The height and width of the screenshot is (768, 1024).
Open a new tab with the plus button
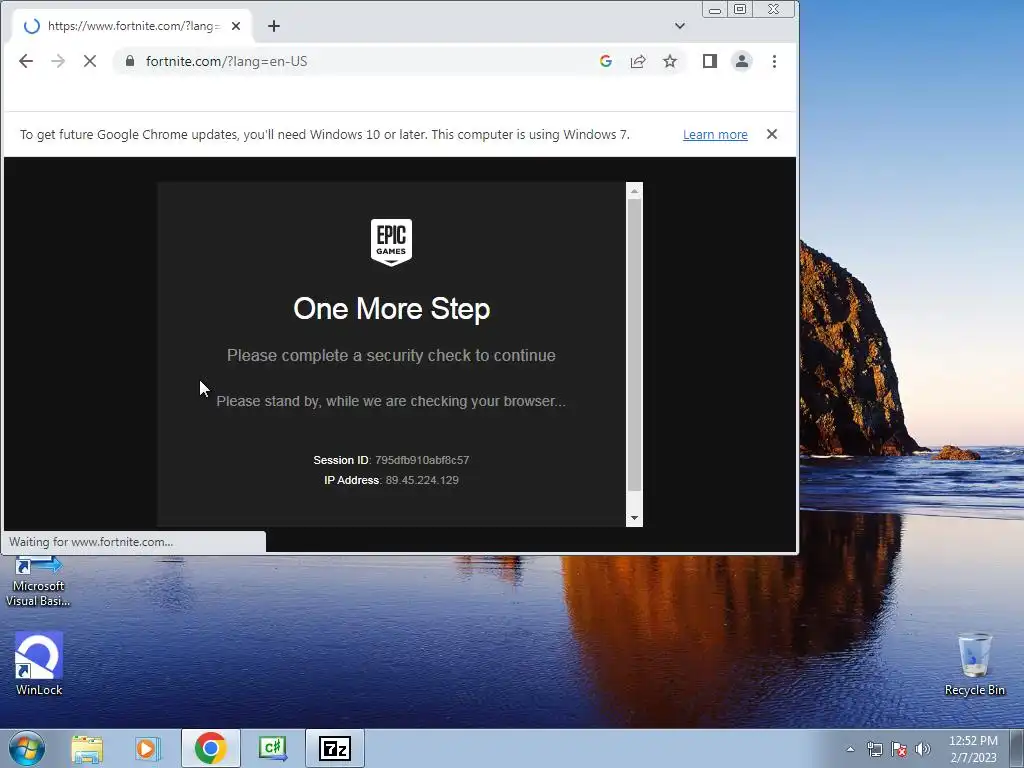pos(274,26)
